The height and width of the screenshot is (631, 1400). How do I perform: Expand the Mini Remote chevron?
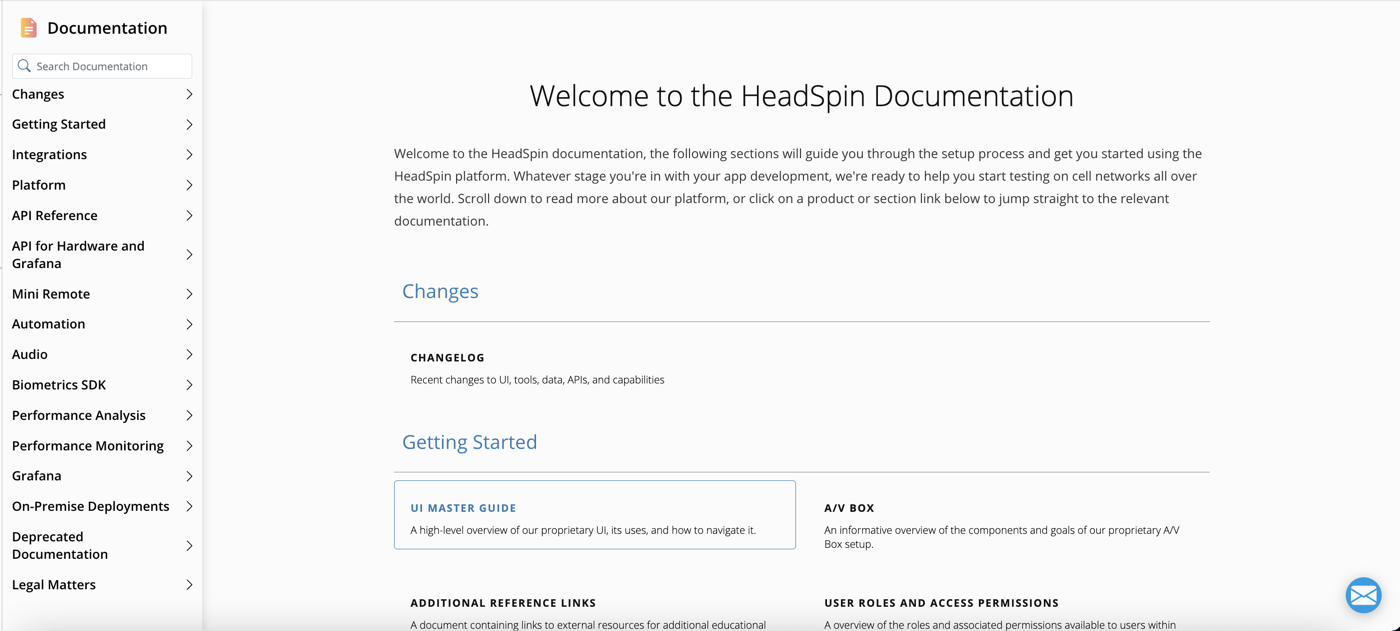coord(189,294)
